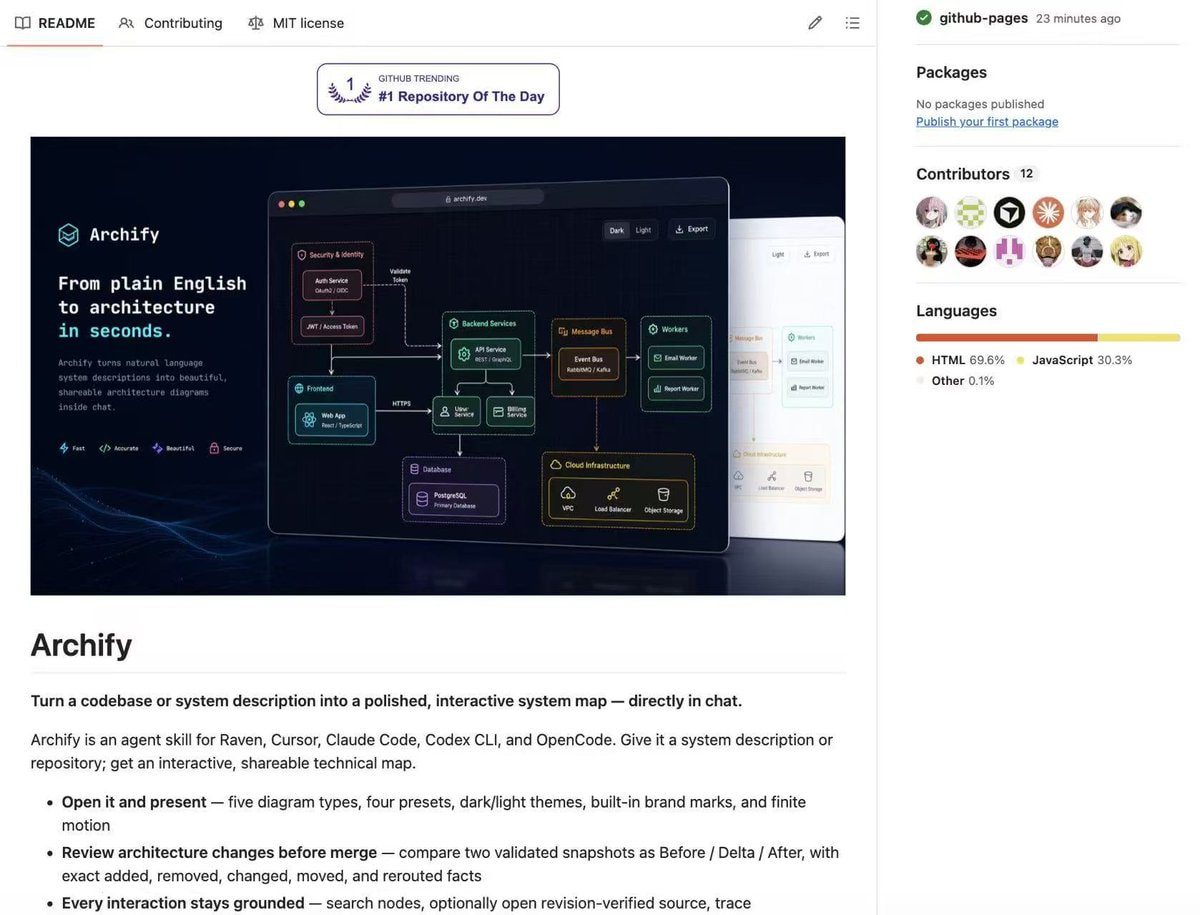Click the bold Turn a codebase tagline
The width and height of the screenshot is (1200, 915).
(x=386, y=701)
